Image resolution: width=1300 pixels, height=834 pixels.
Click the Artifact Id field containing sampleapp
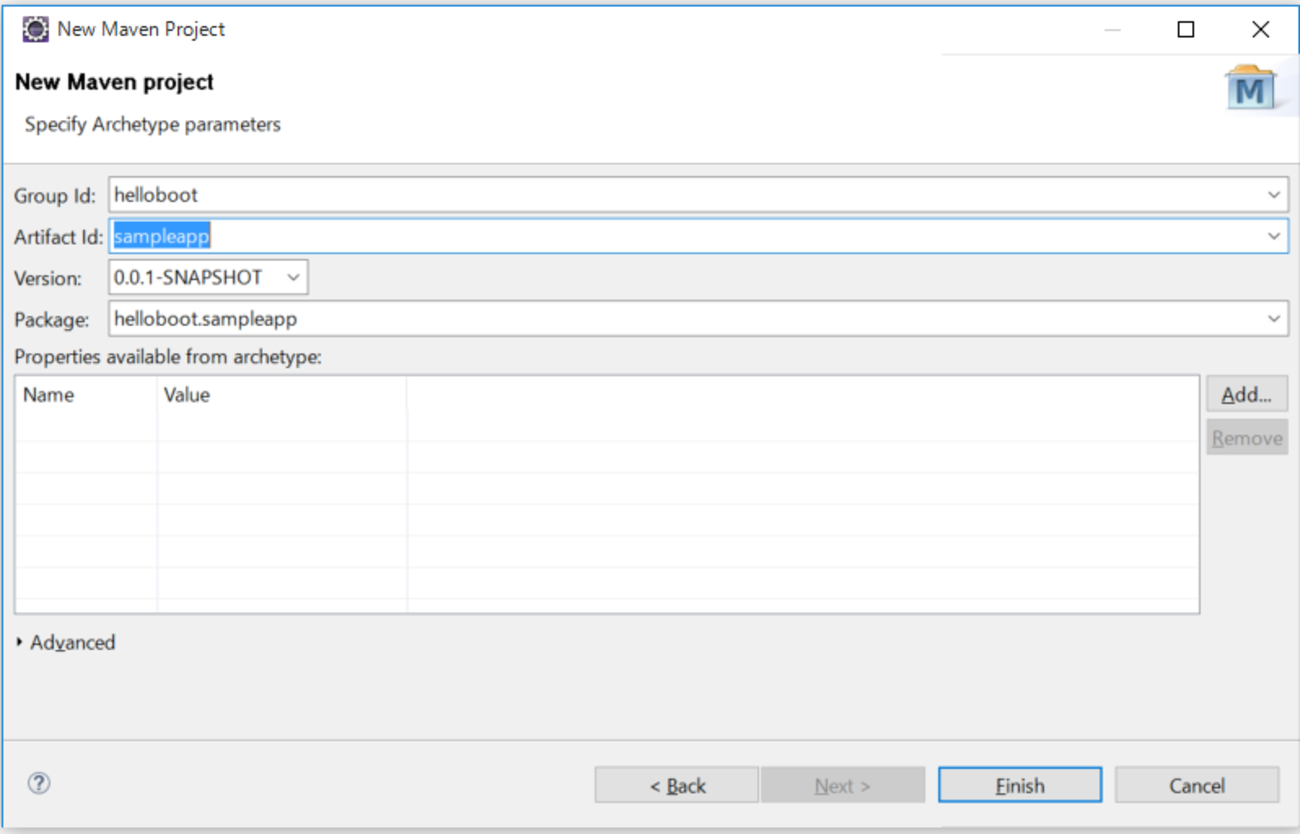[698, 236]
